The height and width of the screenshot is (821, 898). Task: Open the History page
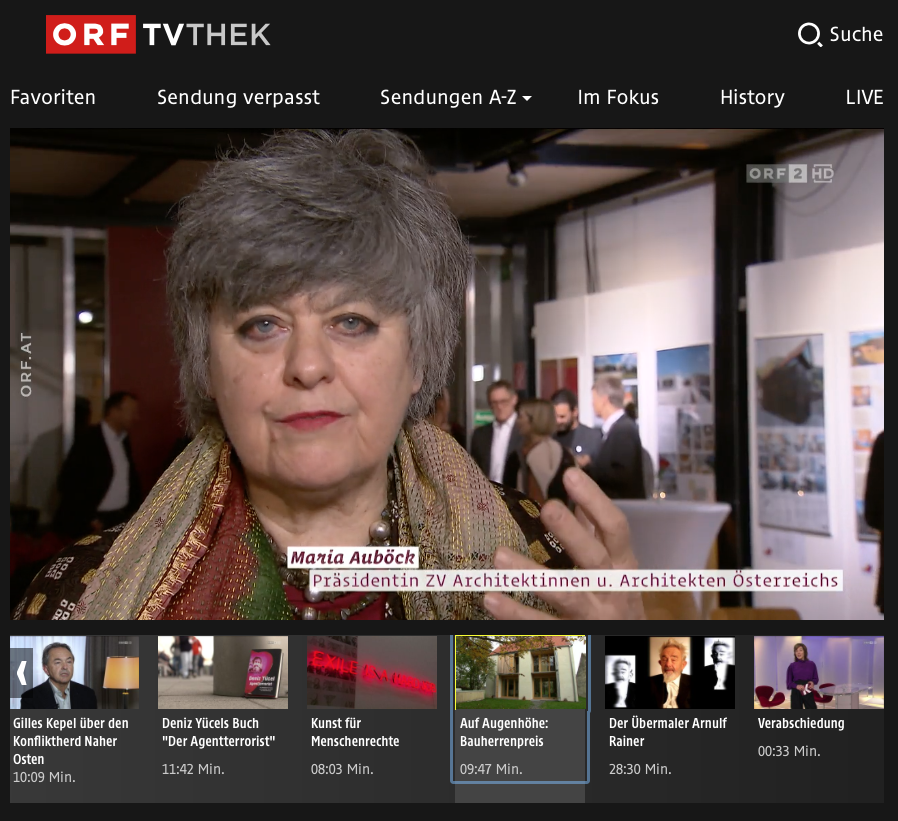[x=752, y=97]
